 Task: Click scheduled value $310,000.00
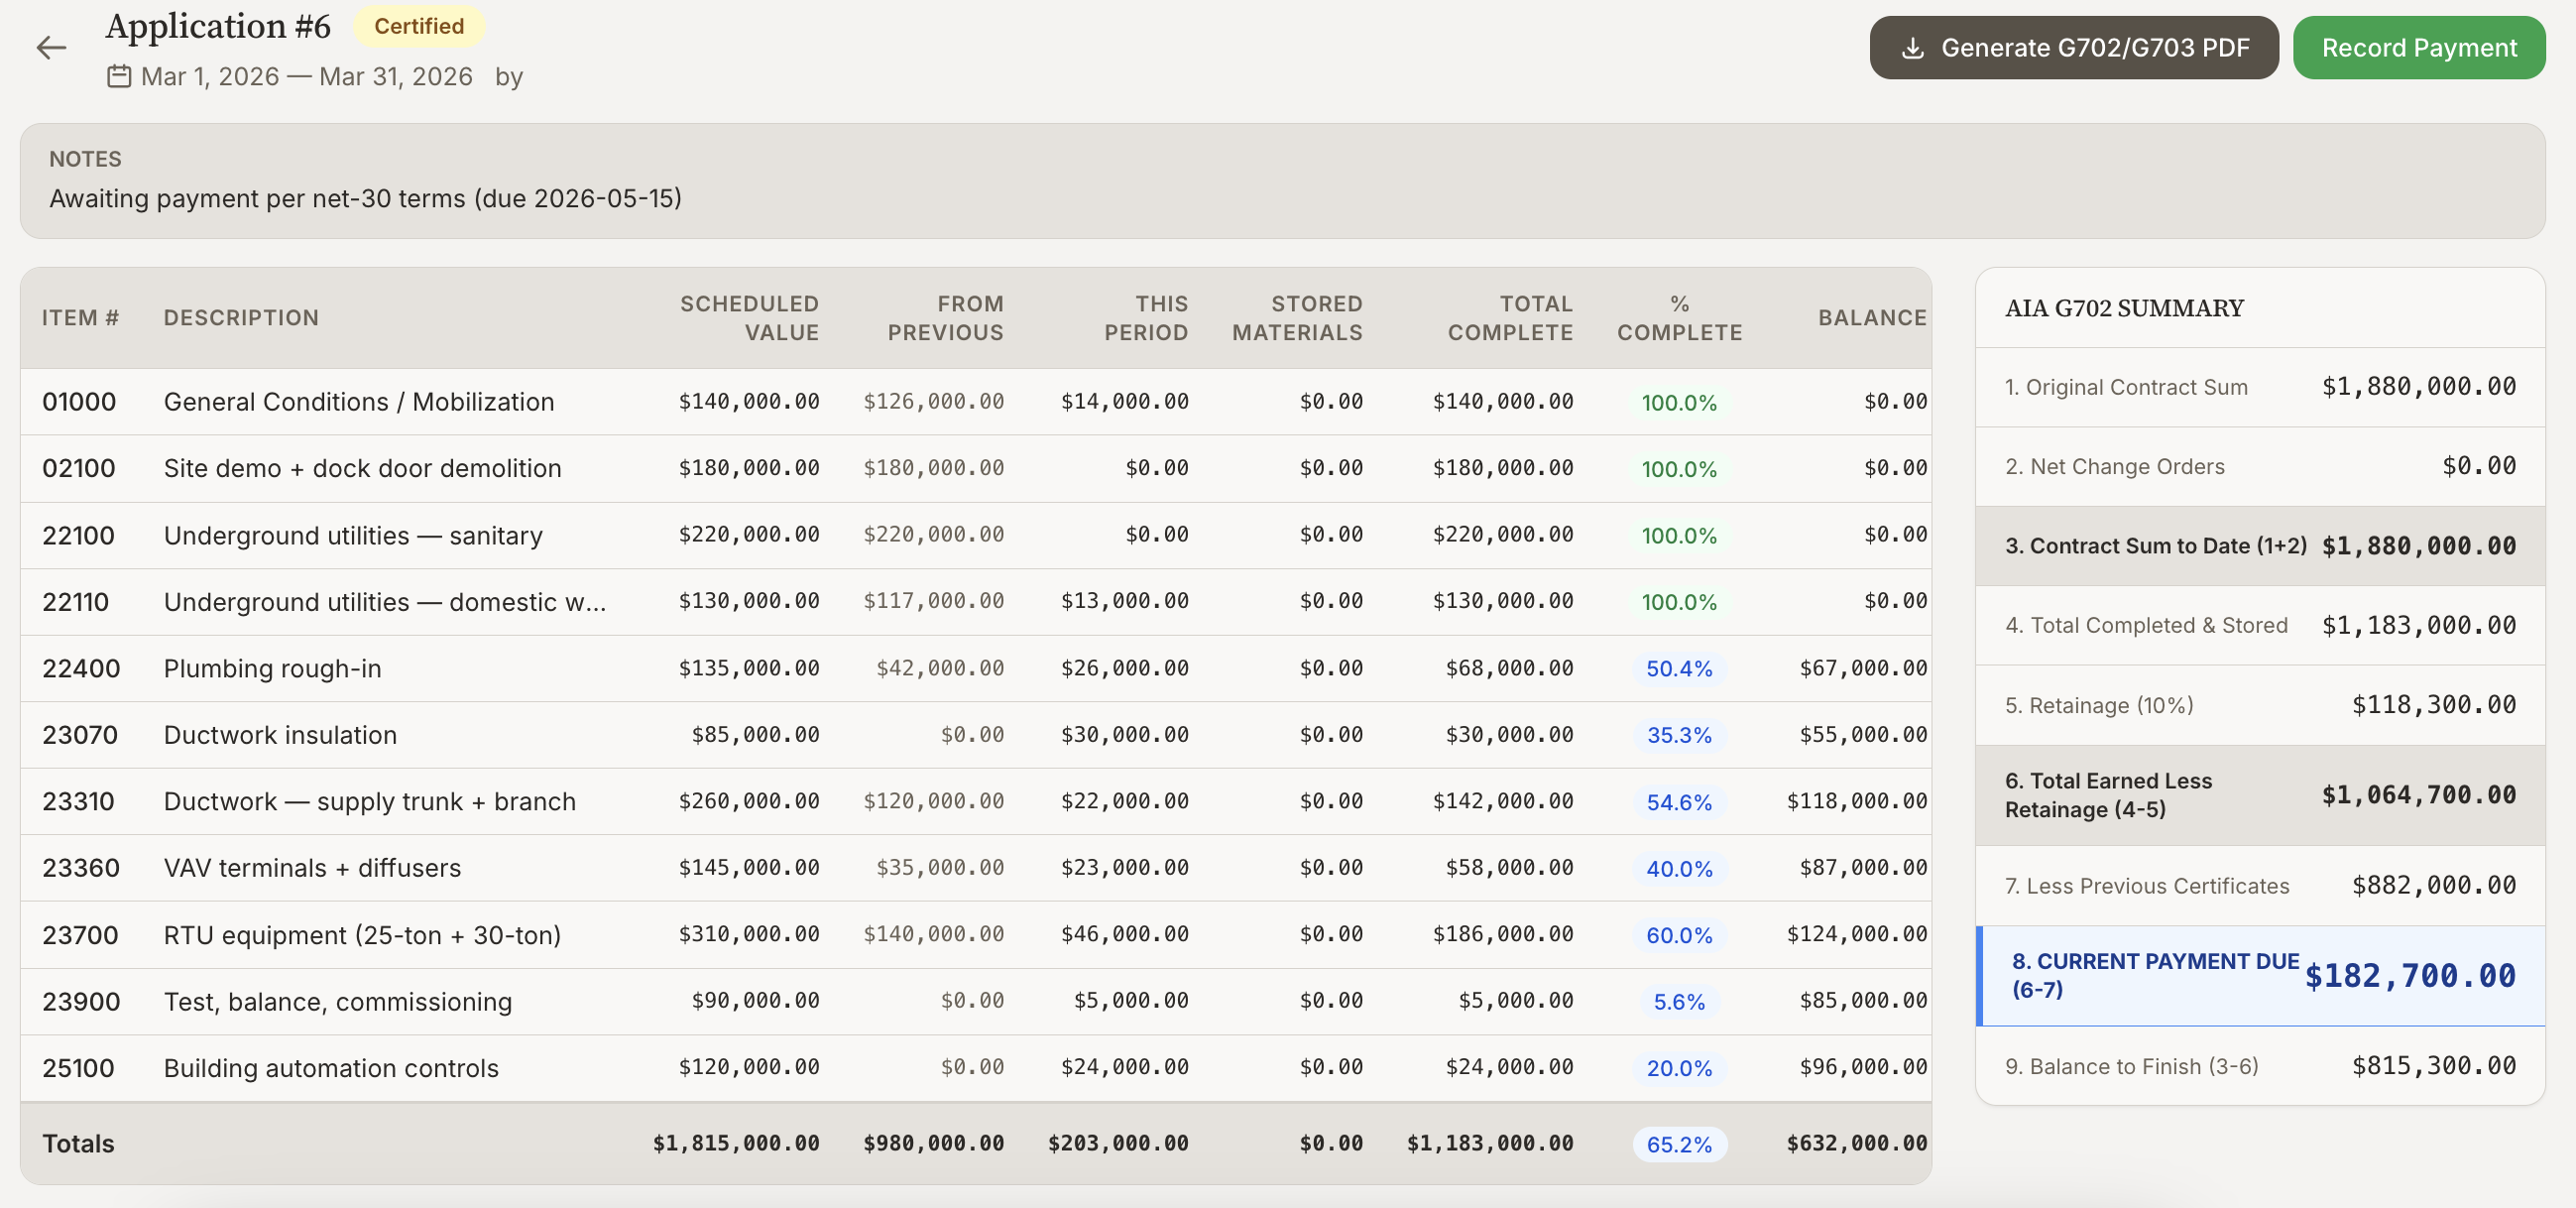tap(749, 934)
